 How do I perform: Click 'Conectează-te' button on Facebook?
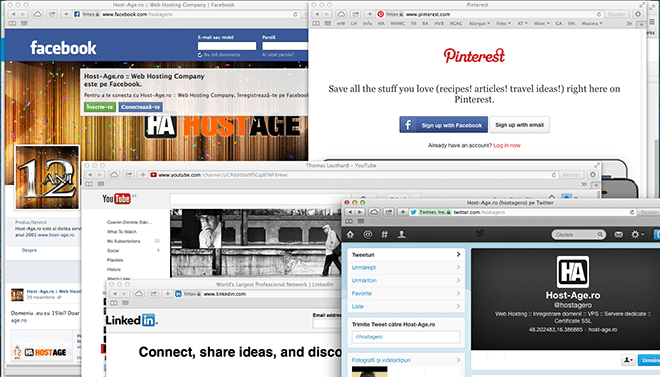pos(140,107)
